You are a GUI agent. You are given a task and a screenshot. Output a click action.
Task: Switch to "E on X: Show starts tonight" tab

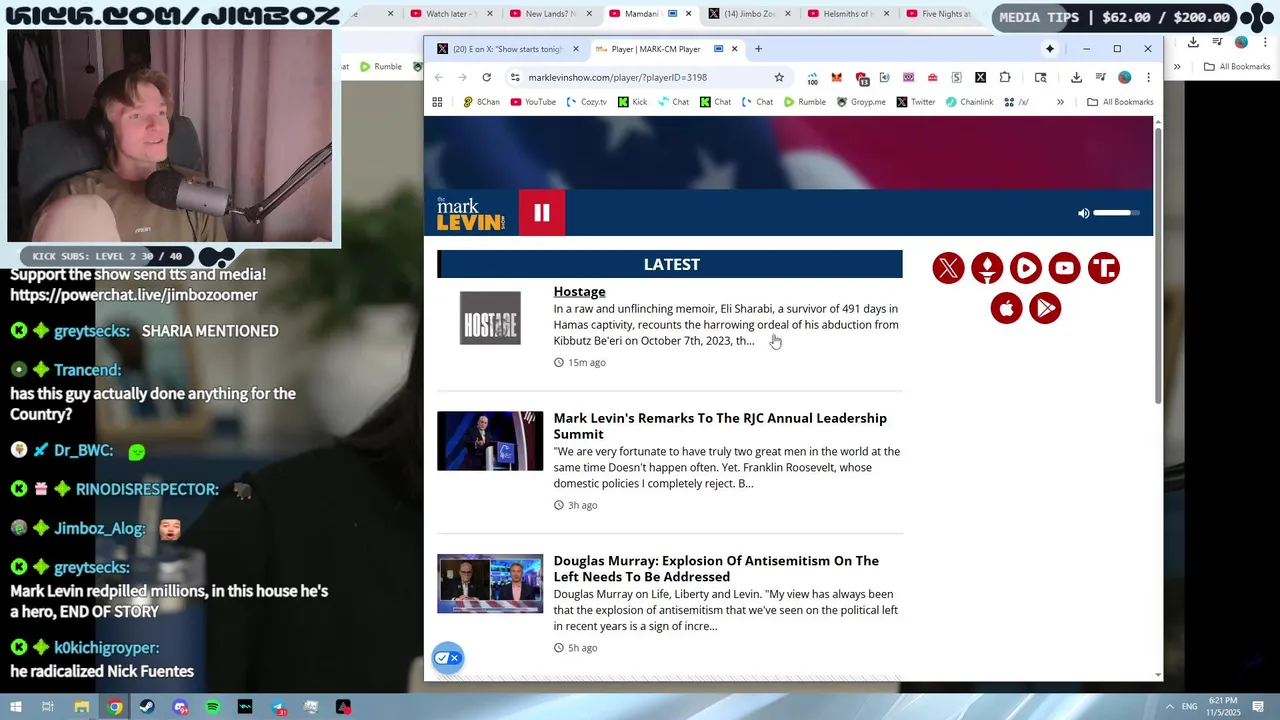click(x=507, y=49)
